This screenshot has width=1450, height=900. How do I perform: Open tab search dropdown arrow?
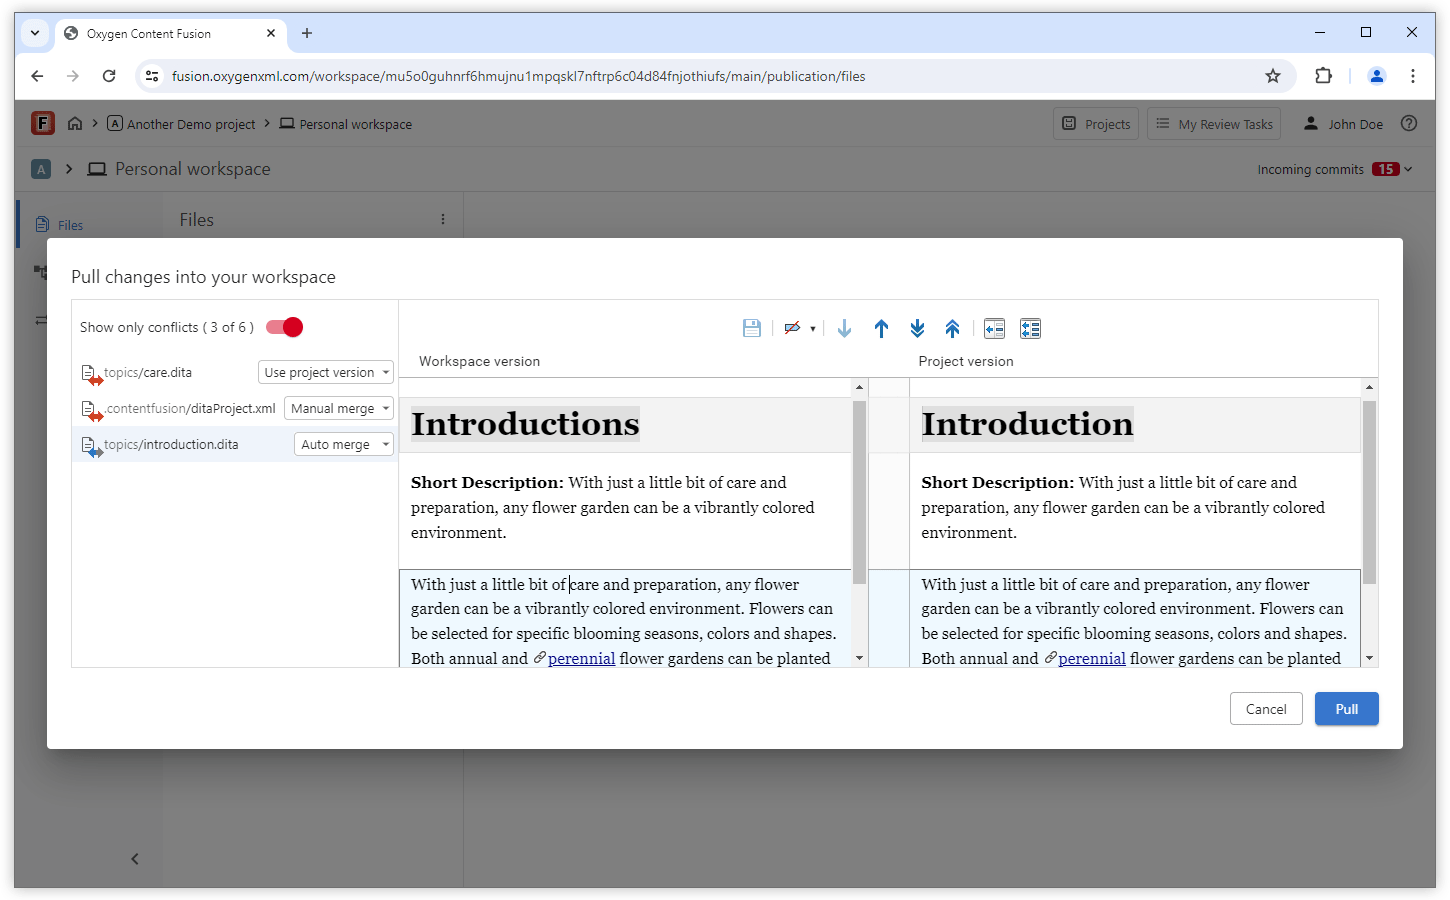(35, 33)
